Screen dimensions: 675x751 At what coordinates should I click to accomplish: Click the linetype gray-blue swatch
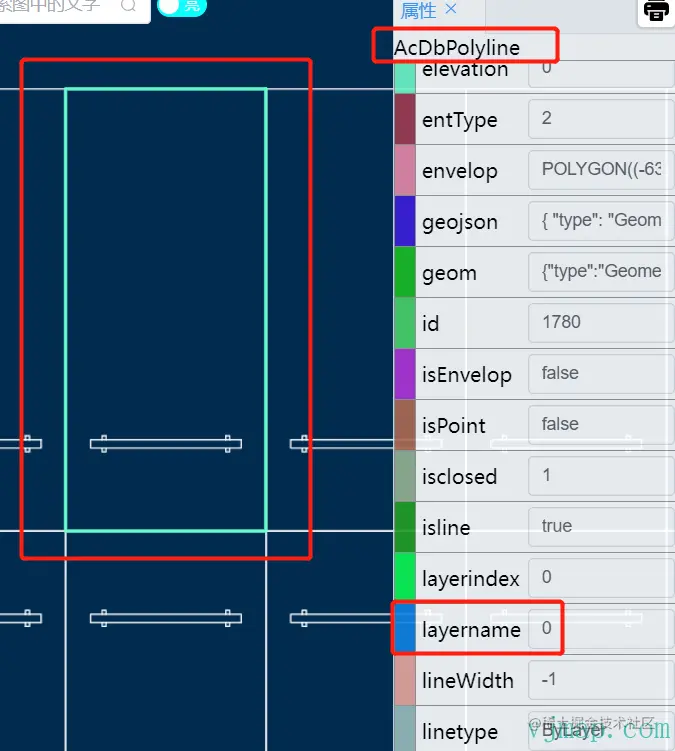(x=405, y=728)
